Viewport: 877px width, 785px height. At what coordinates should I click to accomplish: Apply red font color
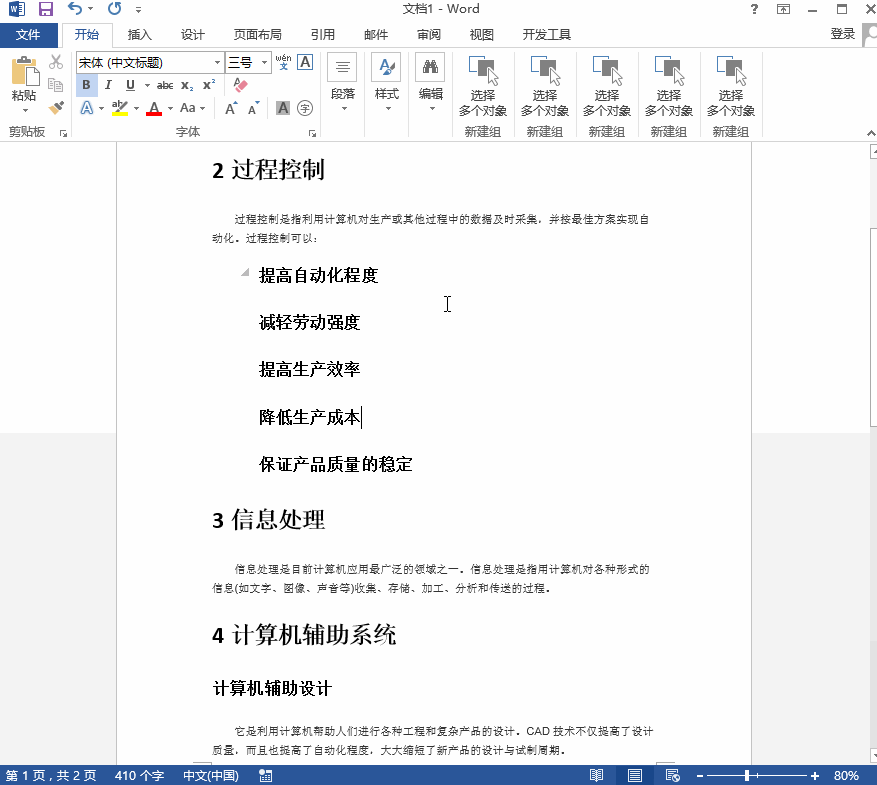pos(154,108)
